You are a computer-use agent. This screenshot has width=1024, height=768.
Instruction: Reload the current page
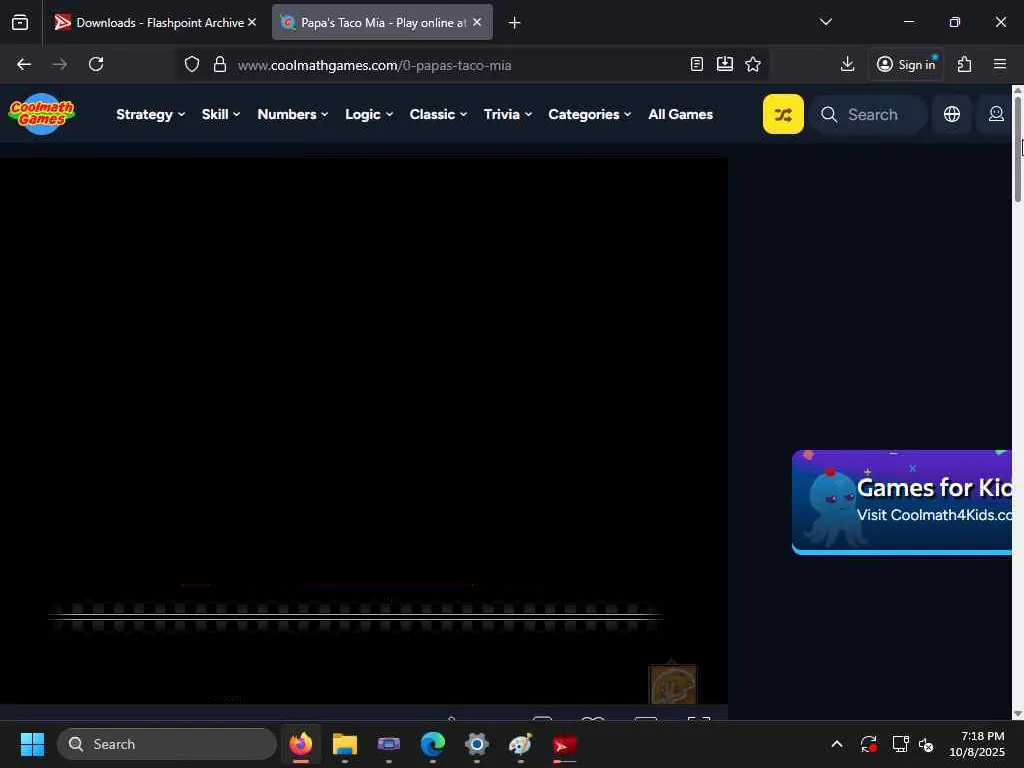[x=96, y=64]
